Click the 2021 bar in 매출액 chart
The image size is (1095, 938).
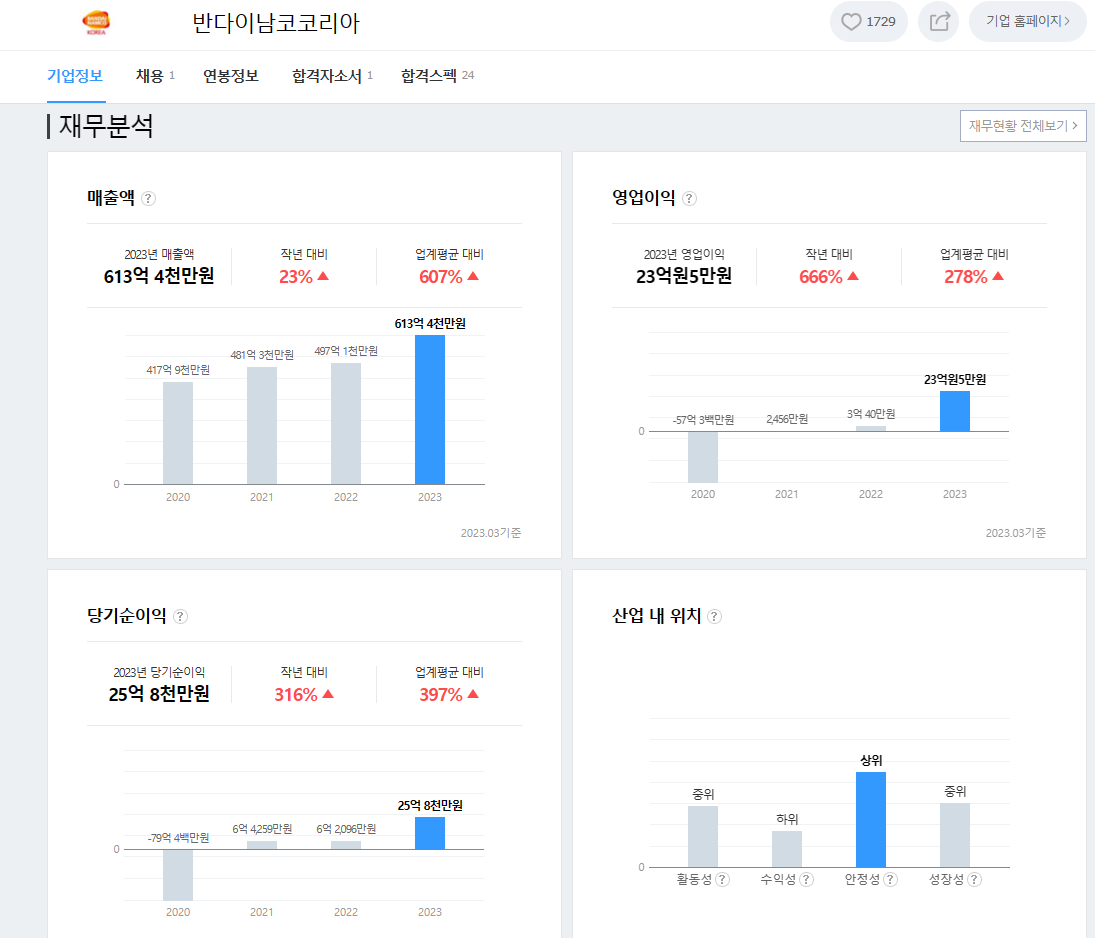pyautogui.click(x=262, y=425)
